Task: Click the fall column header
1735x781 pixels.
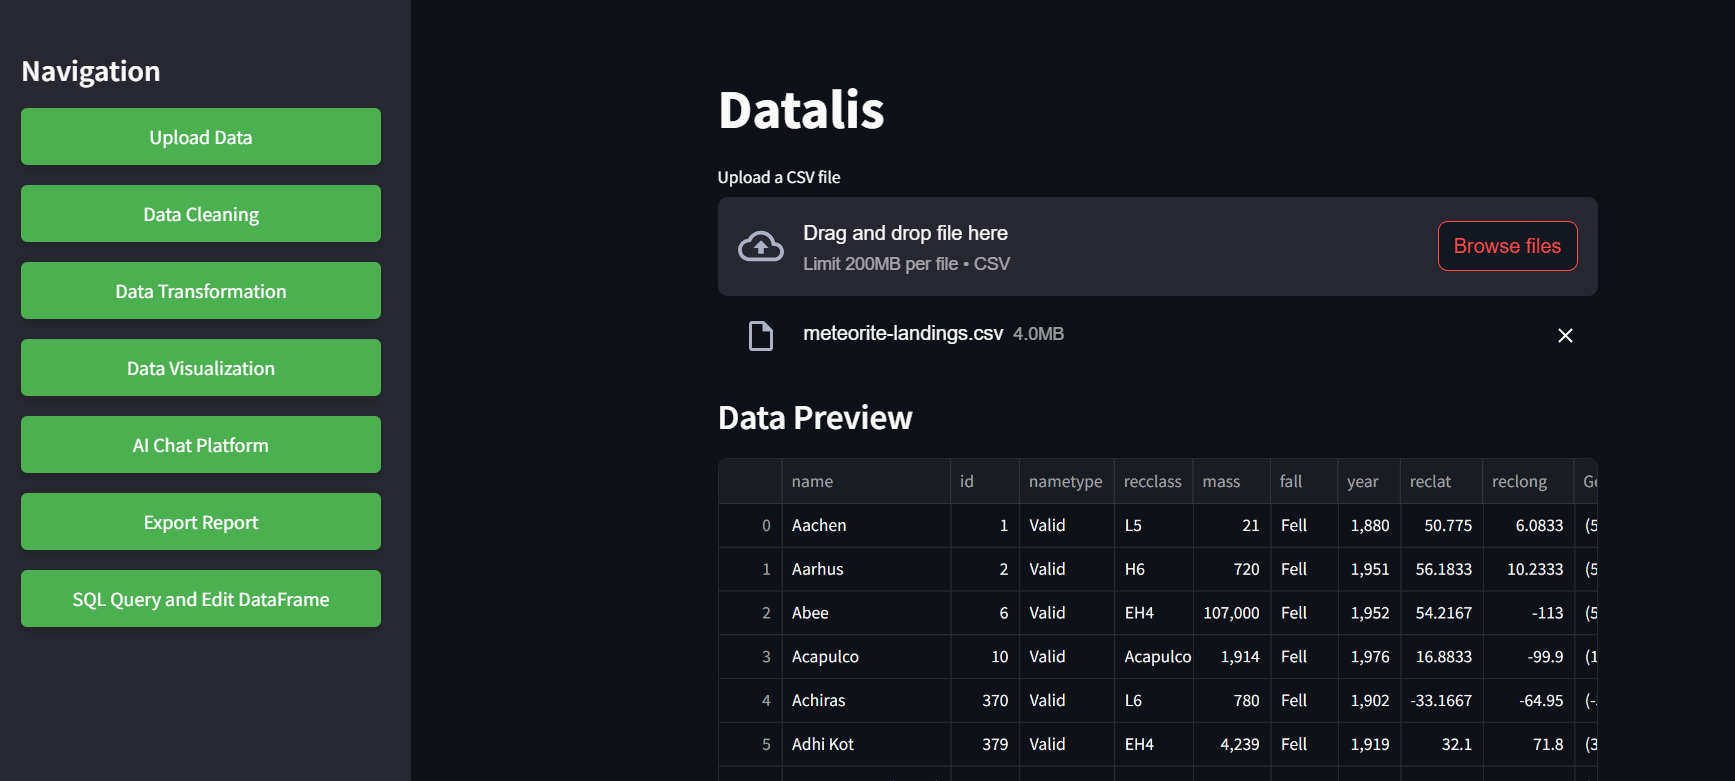Action: click(x=1304, y=481)
